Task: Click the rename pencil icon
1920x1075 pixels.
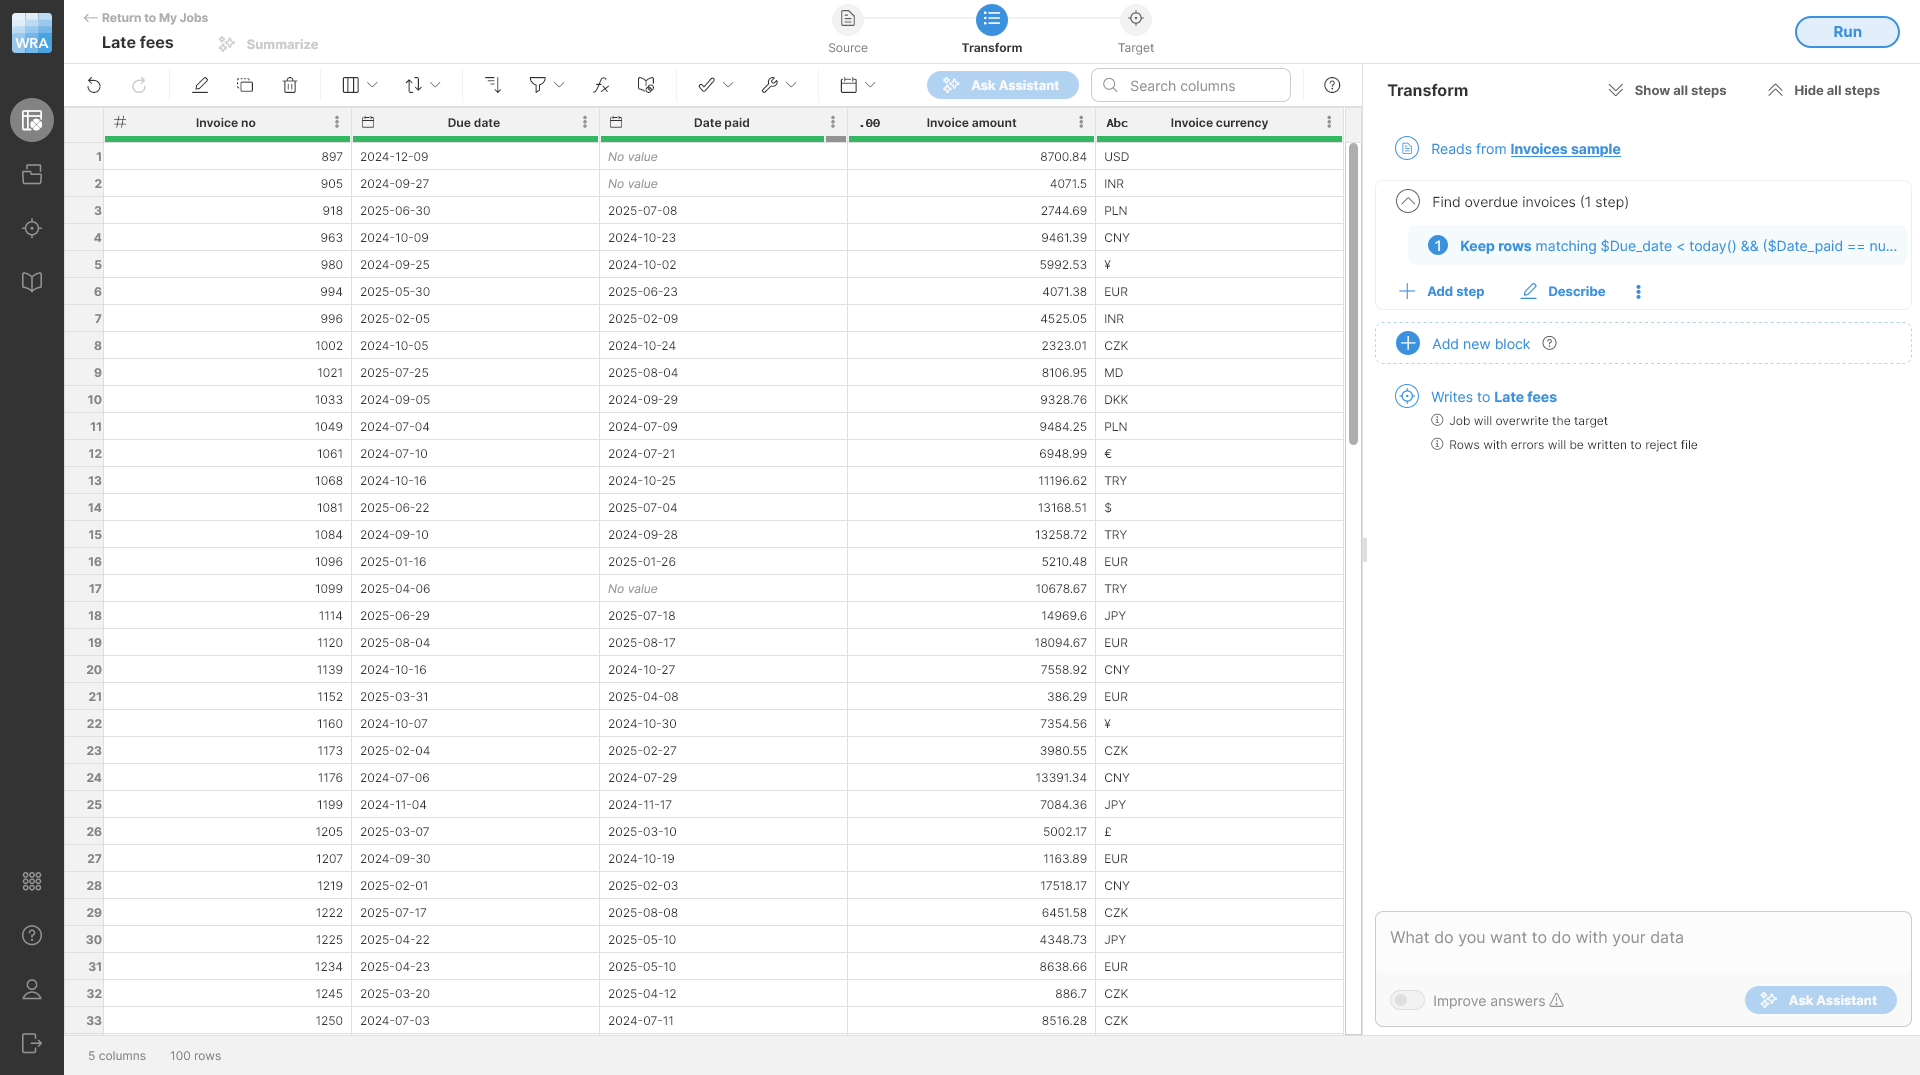Action: pos(200,86)
